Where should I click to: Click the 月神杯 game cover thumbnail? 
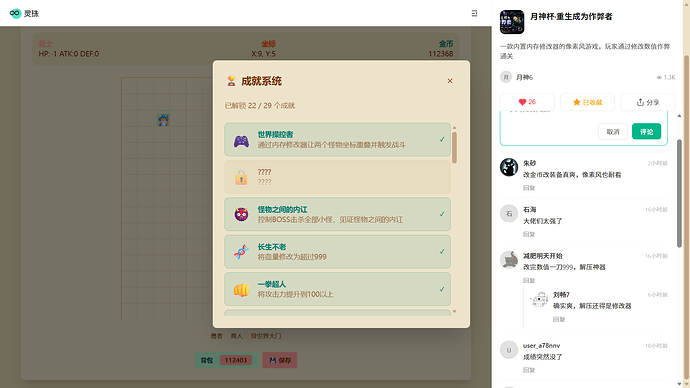(x=512, y=22)
